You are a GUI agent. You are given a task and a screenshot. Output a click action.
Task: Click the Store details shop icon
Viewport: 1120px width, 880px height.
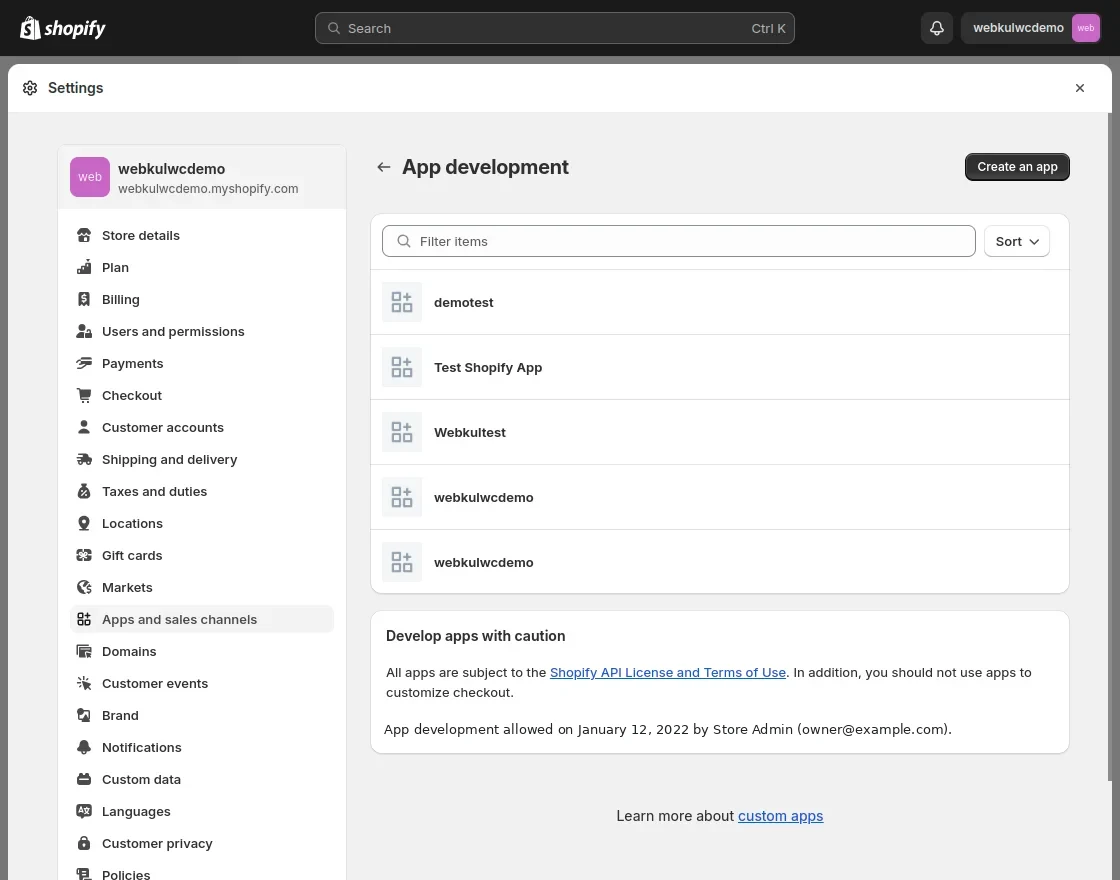84,235
